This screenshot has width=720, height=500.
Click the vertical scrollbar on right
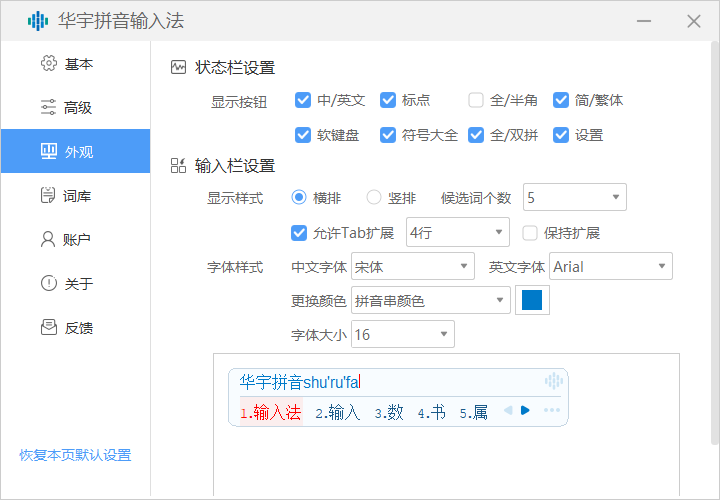pyautogui.click(x=714, y=243)
